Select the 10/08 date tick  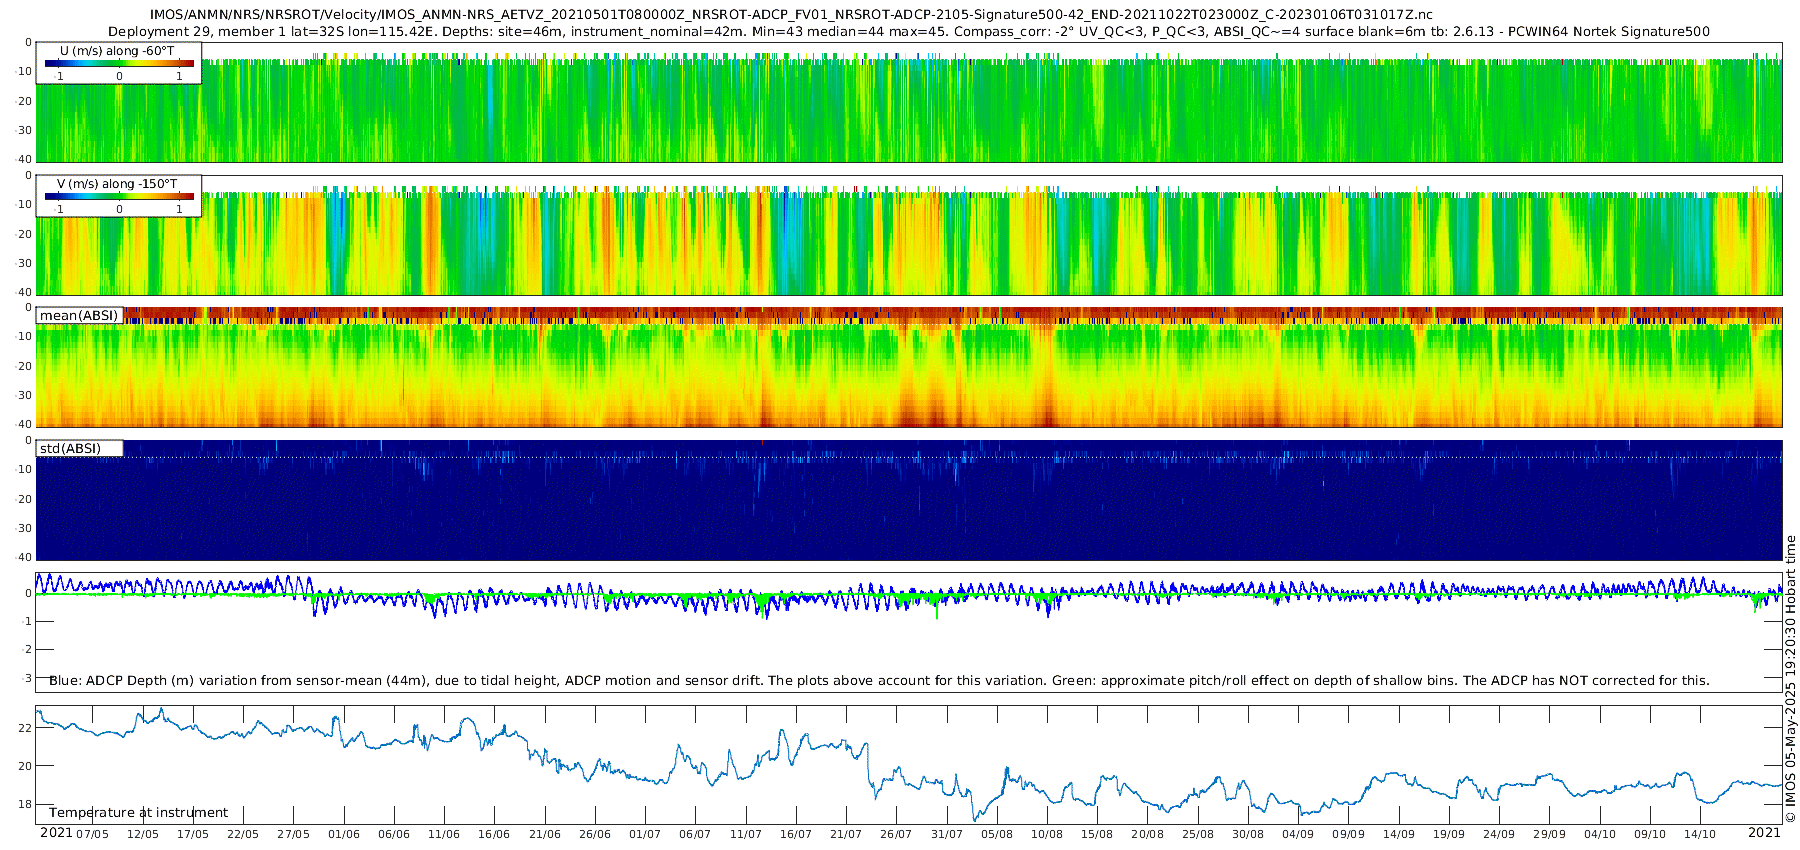pyautogui.click(x=1047, y=835)
